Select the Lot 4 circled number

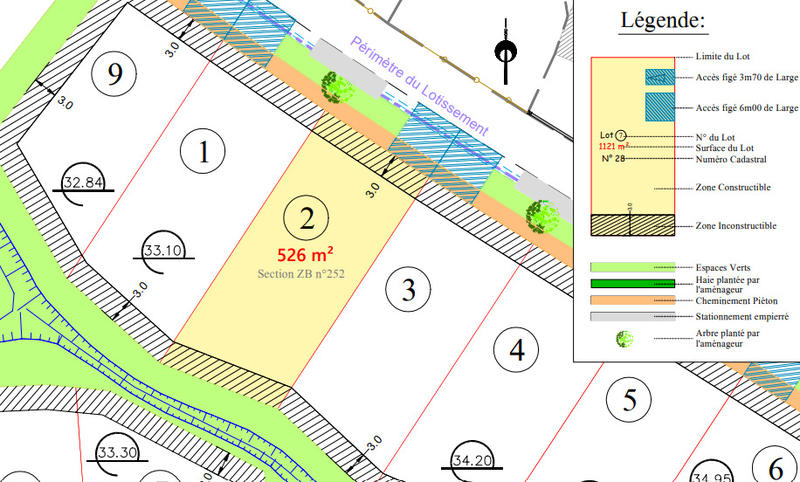(517, 350)
